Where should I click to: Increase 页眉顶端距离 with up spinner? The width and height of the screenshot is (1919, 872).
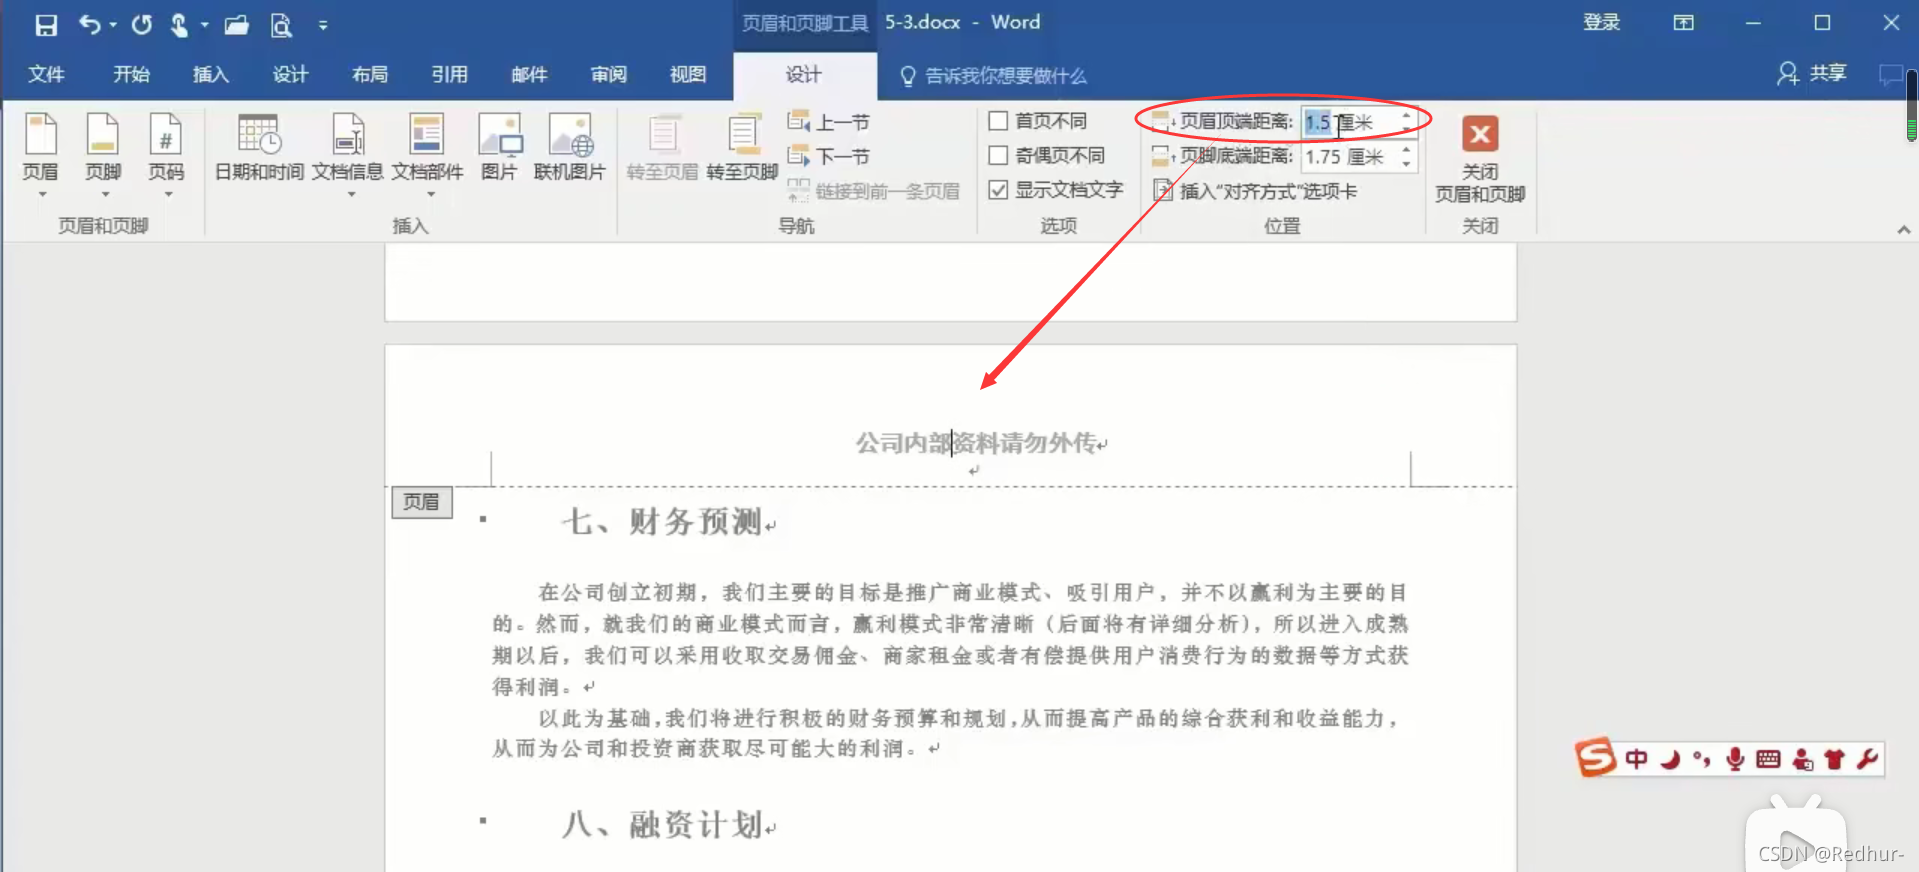click(x=1407, y=115)
